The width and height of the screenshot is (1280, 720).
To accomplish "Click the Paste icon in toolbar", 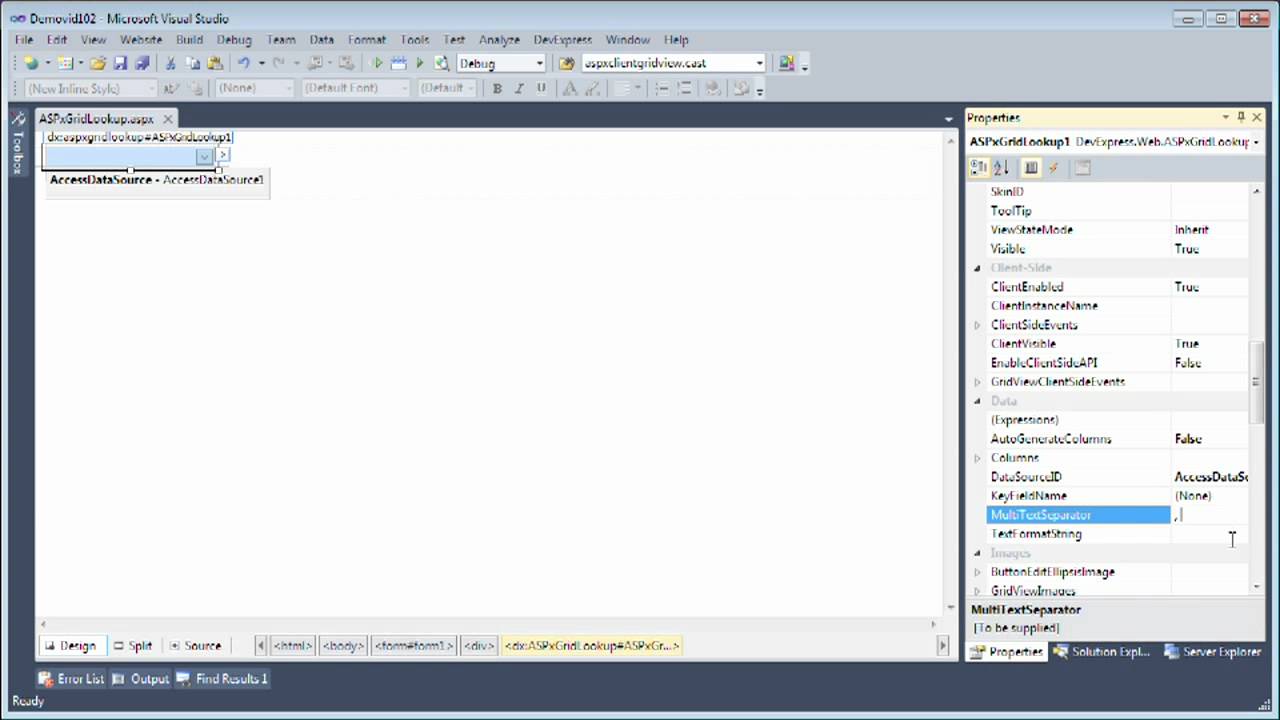I will tap(215, 63).
